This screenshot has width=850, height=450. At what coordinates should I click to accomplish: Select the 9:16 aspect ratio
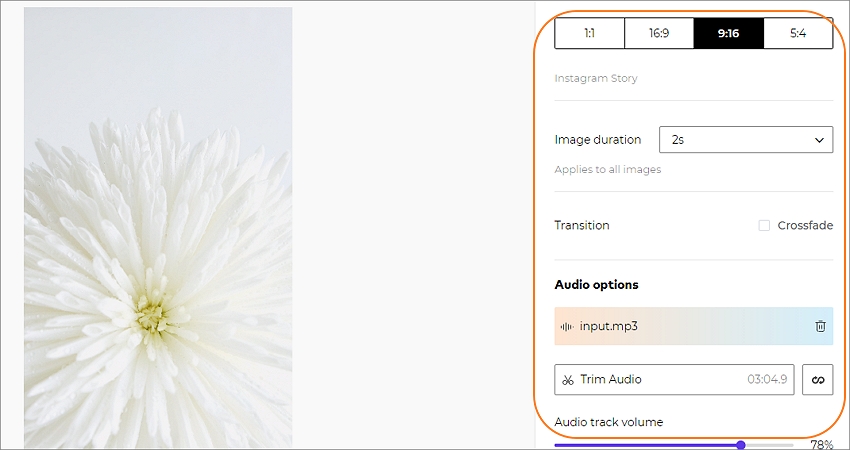(729, 33)
